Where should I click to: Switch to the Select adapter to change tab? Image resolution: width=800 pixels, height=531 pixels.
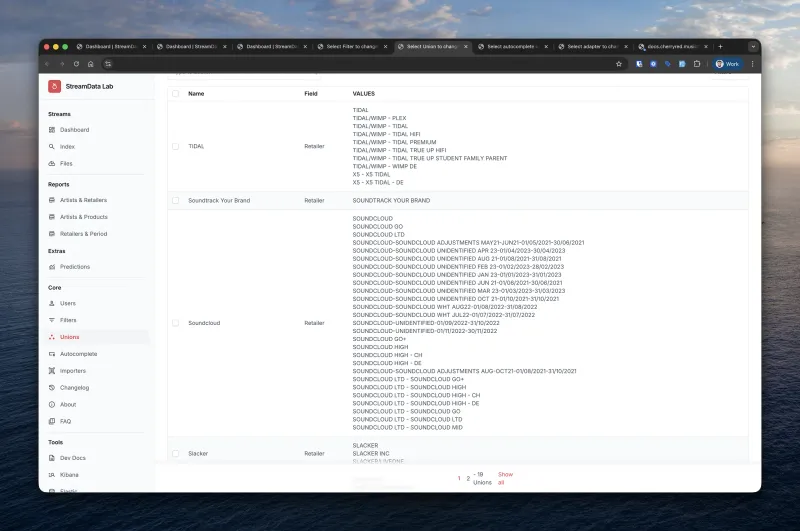click(x=593, y=46)
